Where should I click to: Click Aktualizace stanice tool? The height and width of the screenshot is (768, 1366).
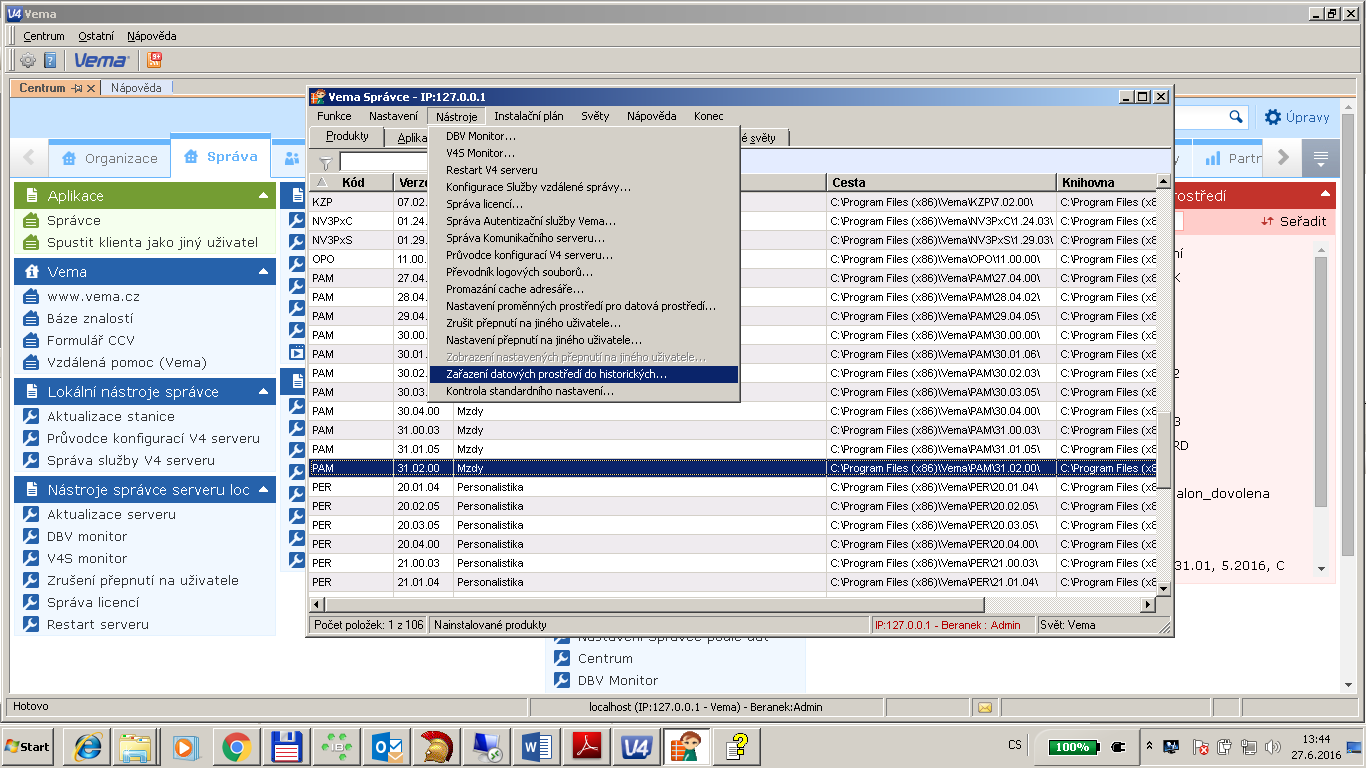coord(110,416)
